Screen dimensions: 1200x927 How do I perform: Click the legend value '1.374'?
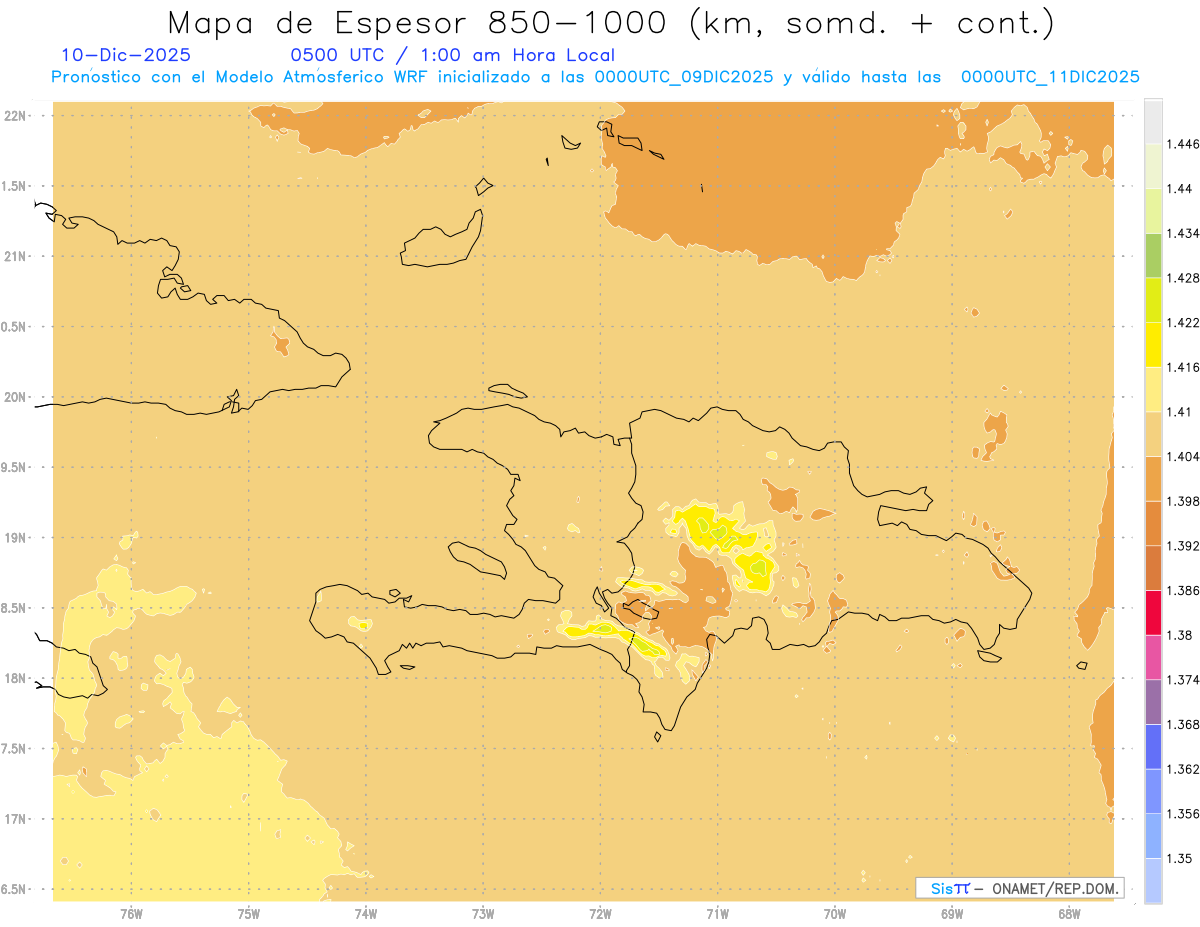click(x=1185, y=680)
